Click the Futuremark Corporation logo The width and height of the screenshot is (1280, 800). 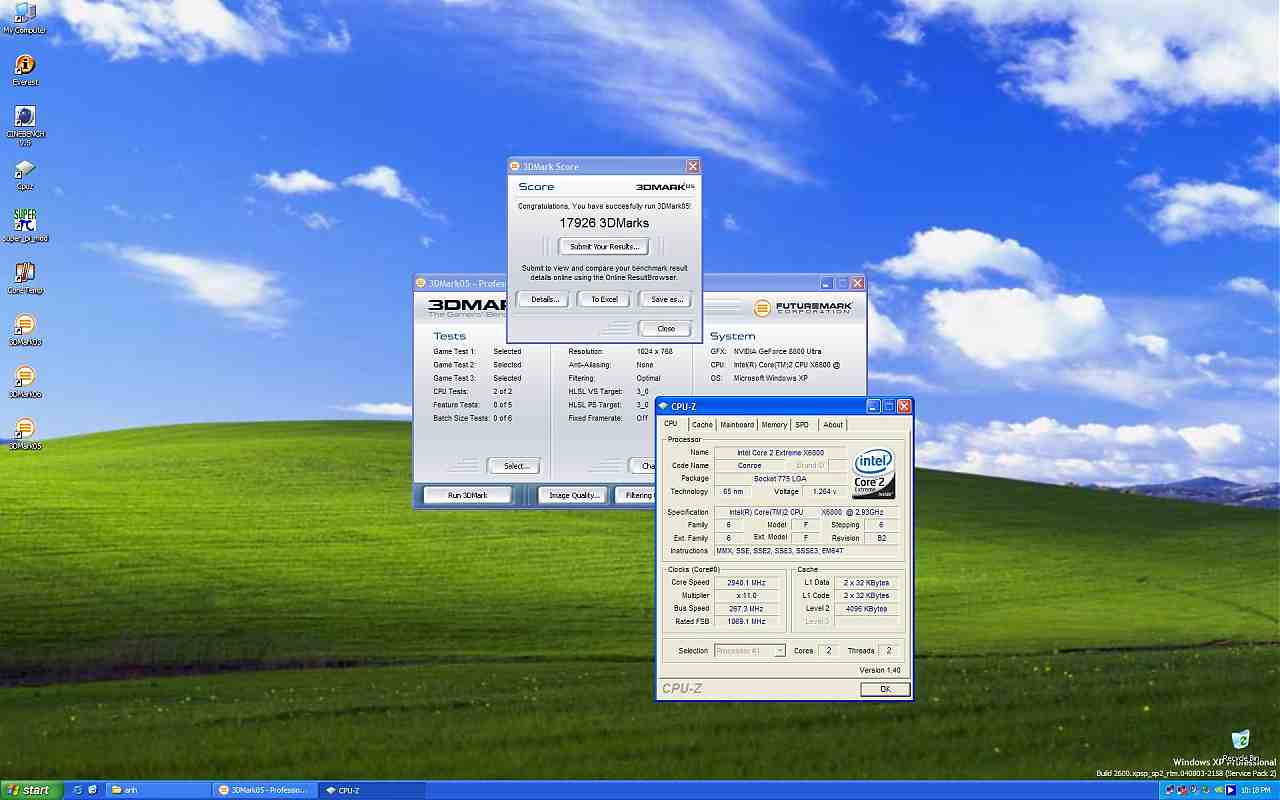click(x=803, y=308)
